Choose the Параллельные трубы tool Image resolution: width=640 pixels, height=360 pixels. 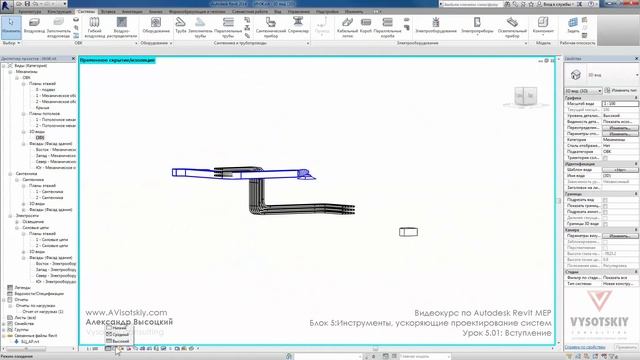[228, 27]
